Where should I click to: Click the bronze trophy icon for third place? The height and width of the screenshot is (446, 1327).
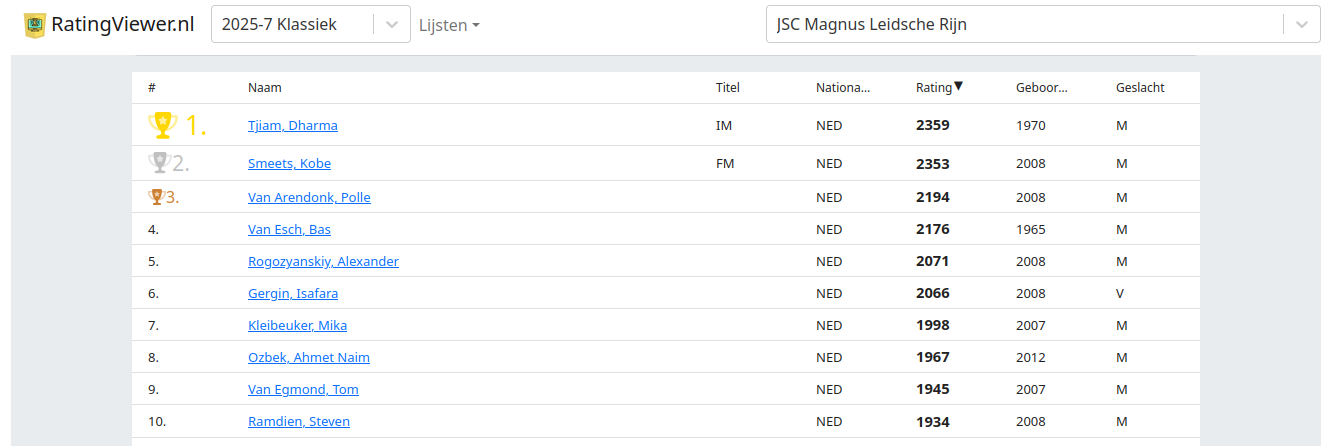click(x=155, y=197)
